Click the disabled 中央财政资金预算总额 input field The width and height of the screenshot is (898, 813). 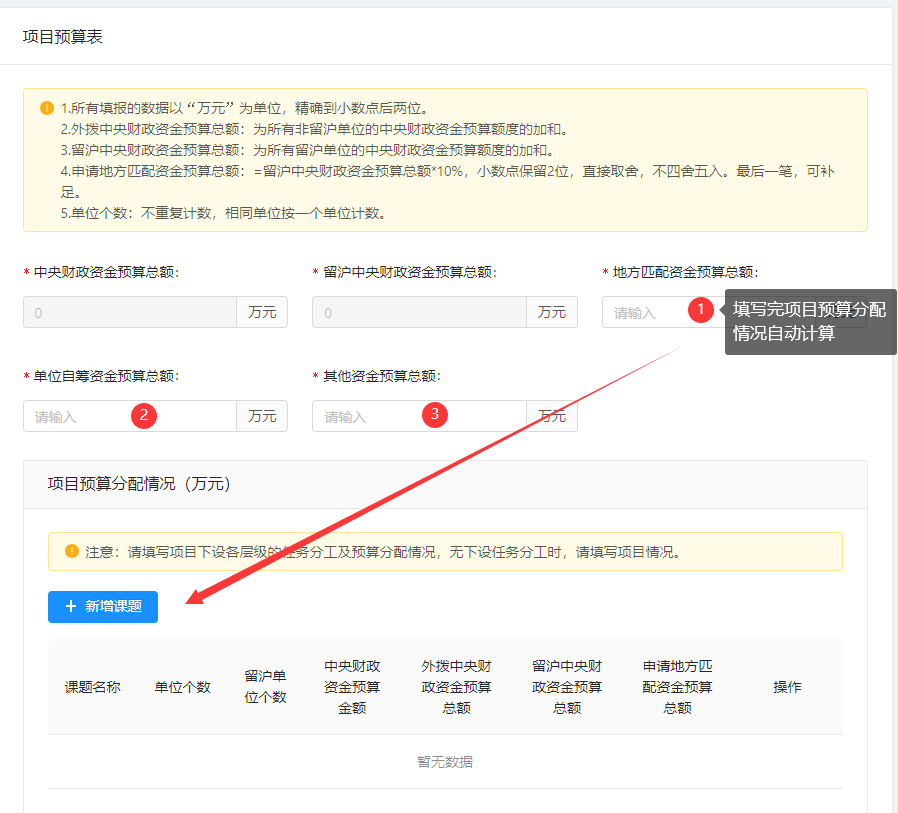coord(129,313)
